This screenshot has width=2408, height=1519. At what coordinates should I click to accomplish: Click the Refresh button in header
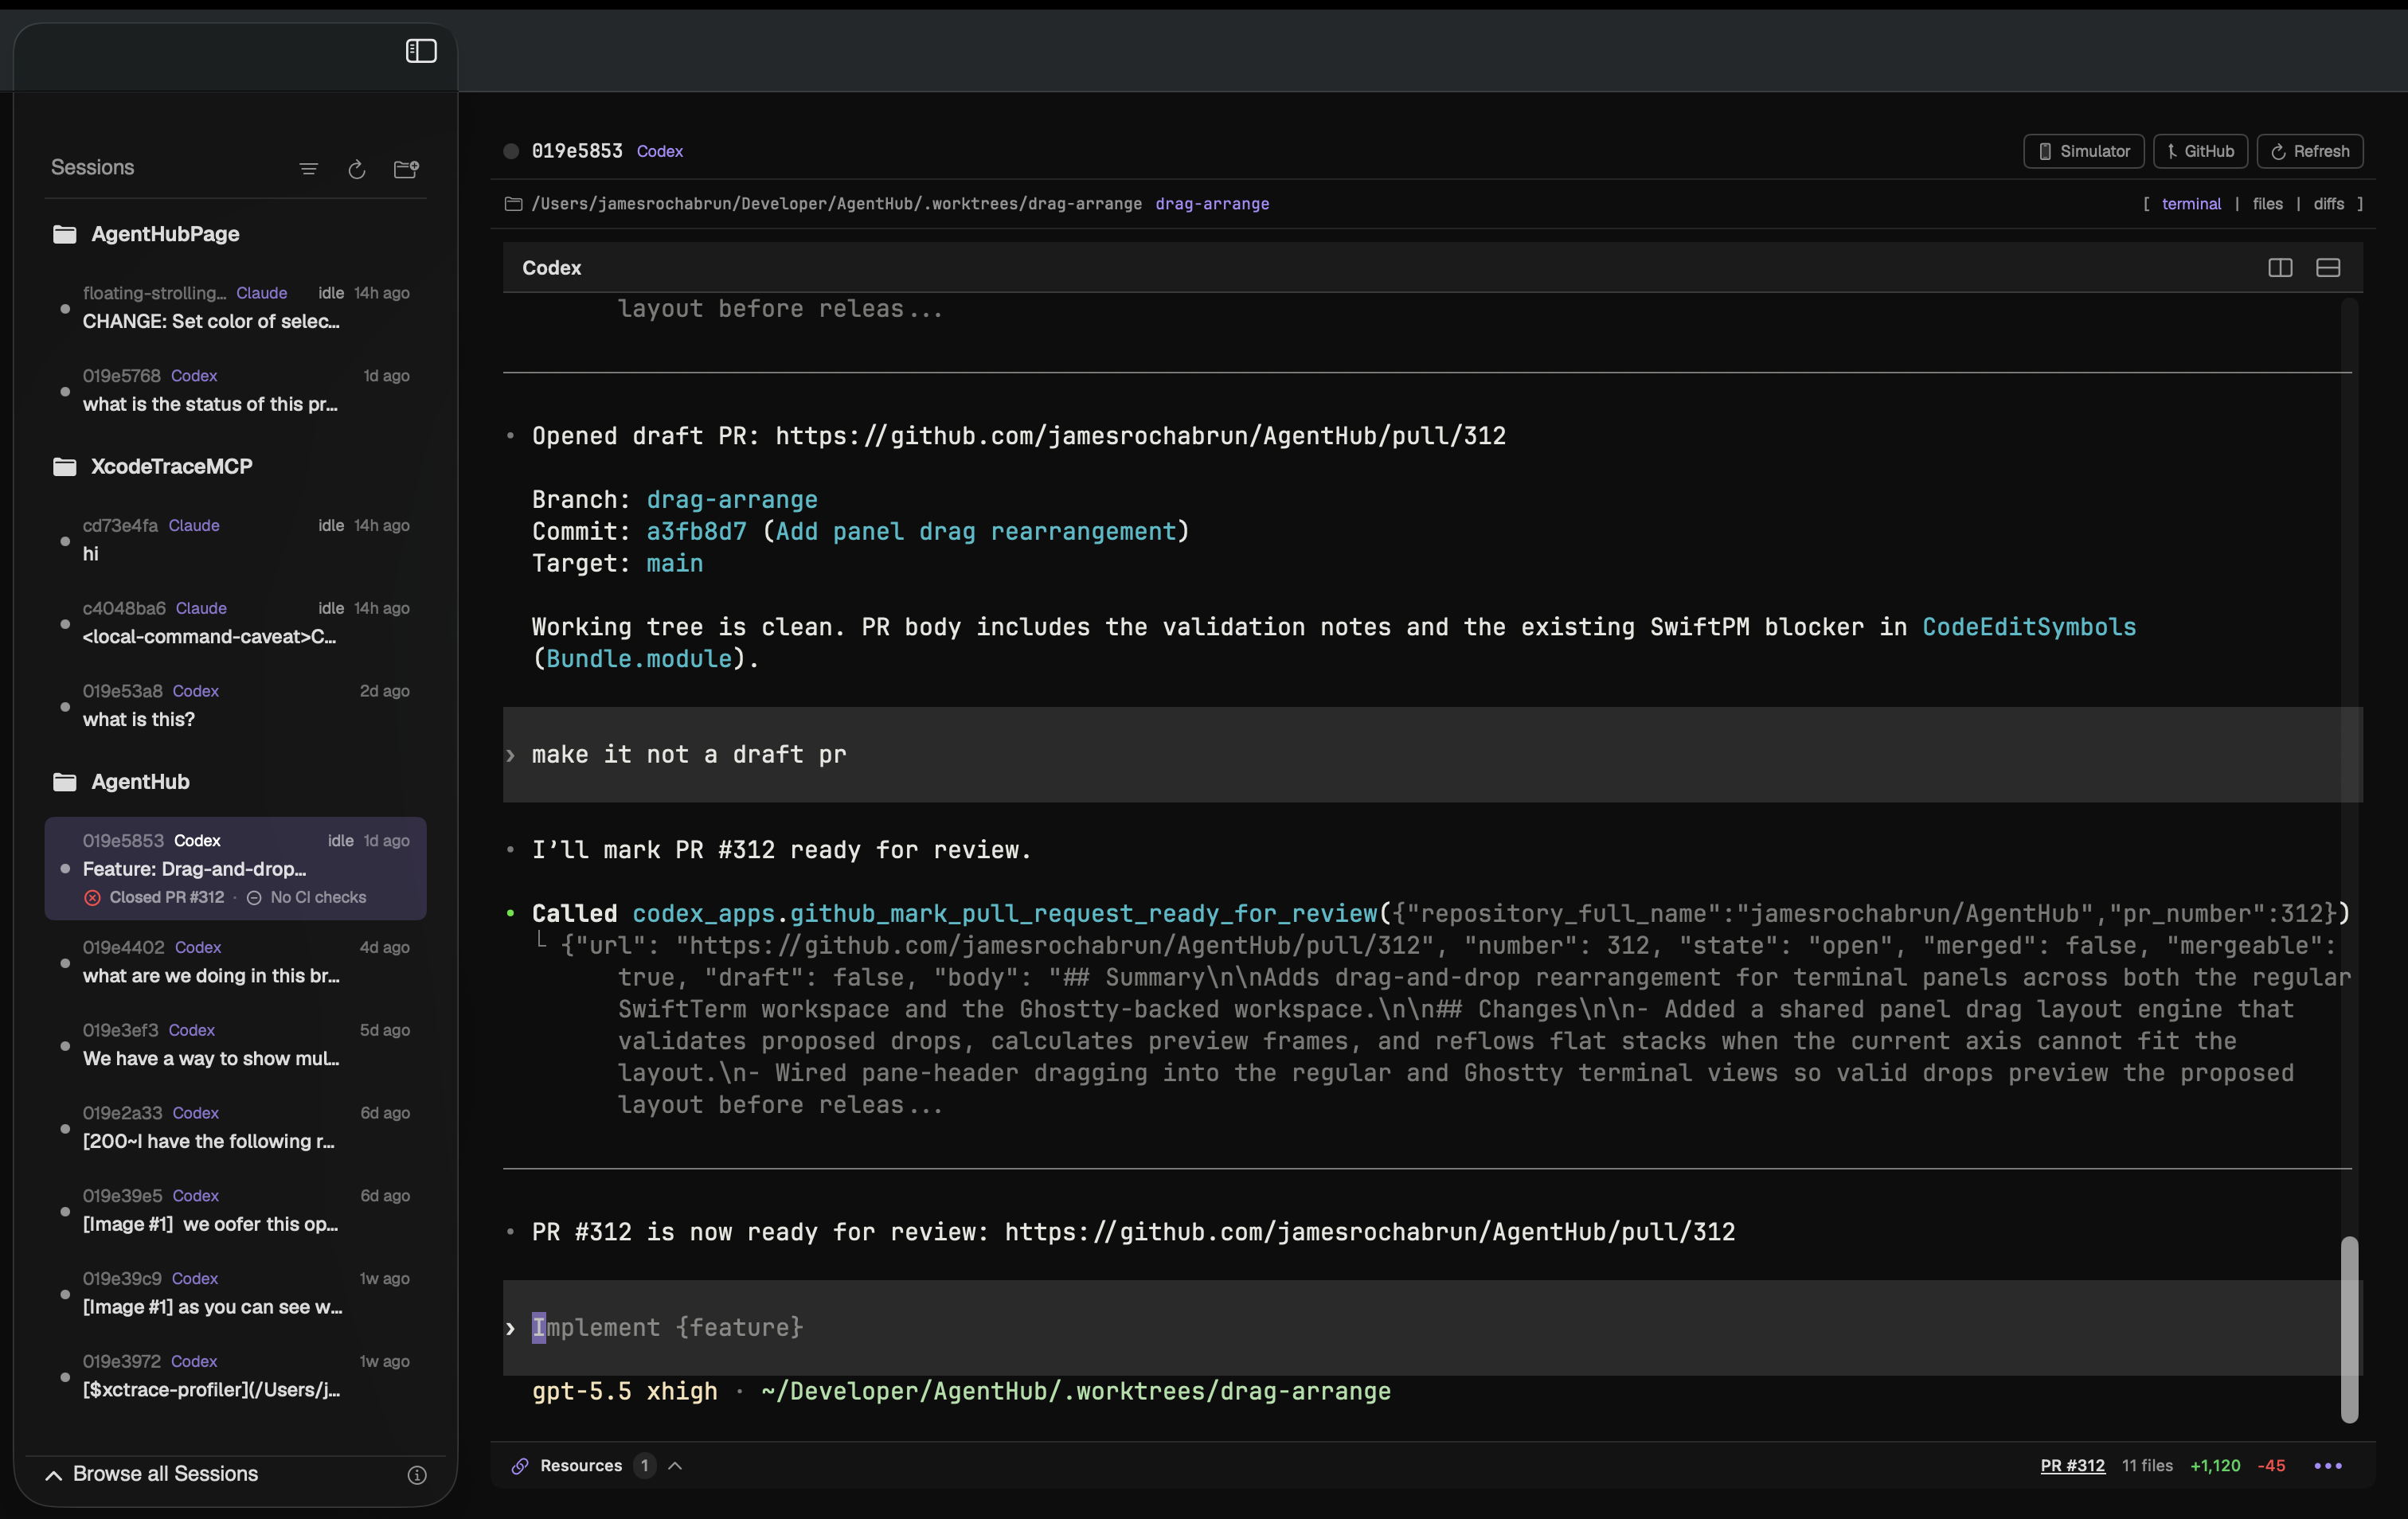coord(2310,151)
